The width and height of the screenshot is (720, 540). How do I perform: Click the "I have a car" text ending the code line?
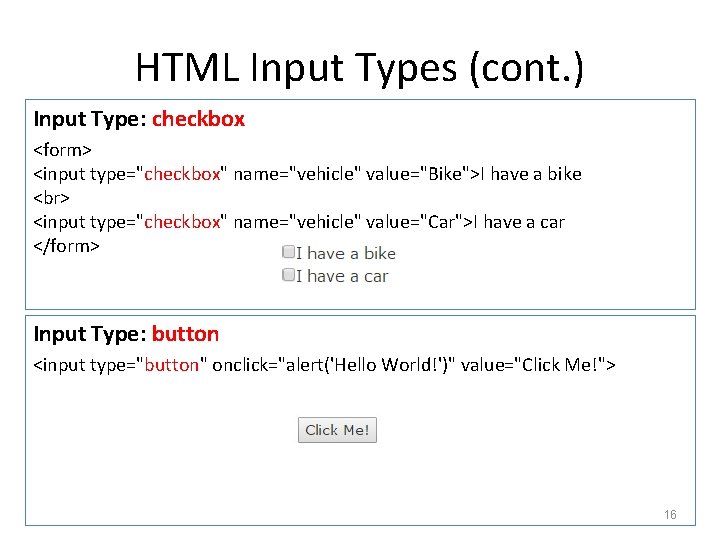pyautogui.click(x=519, y=222)
